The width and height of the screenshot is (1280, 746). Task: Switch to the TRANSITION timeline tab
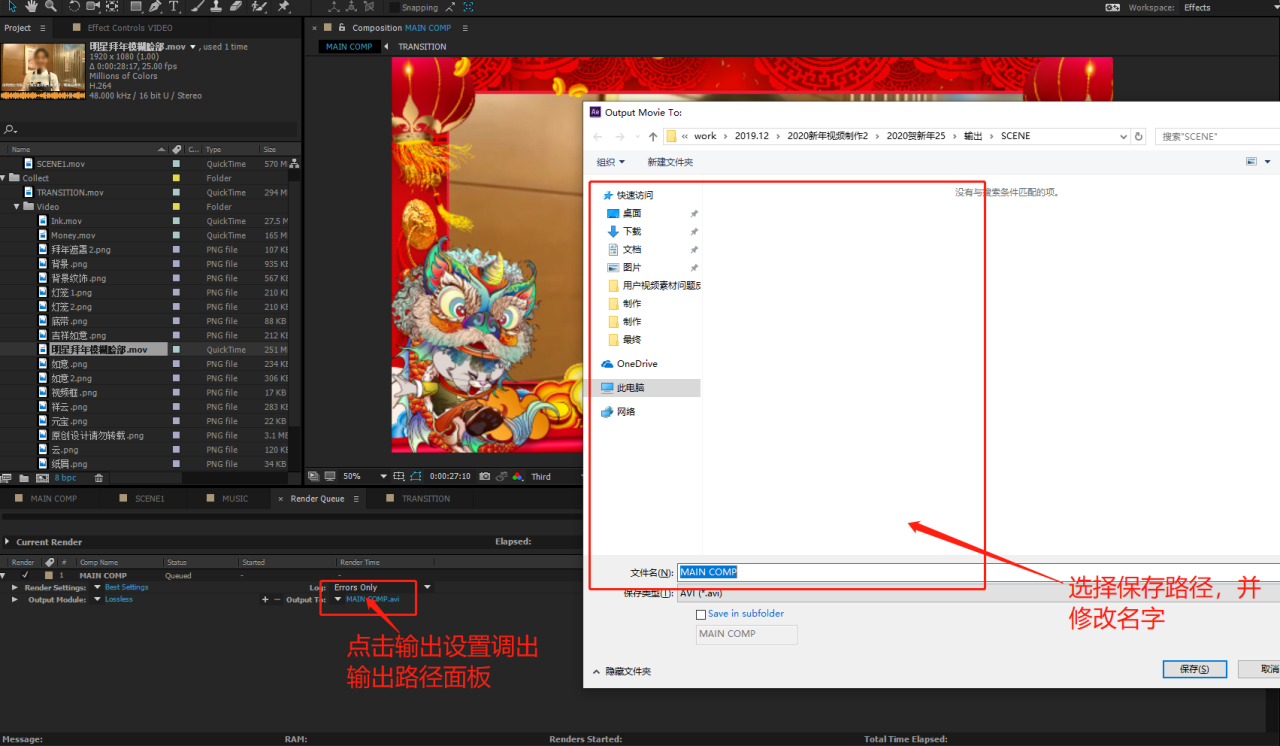click(x=426, y=498)
